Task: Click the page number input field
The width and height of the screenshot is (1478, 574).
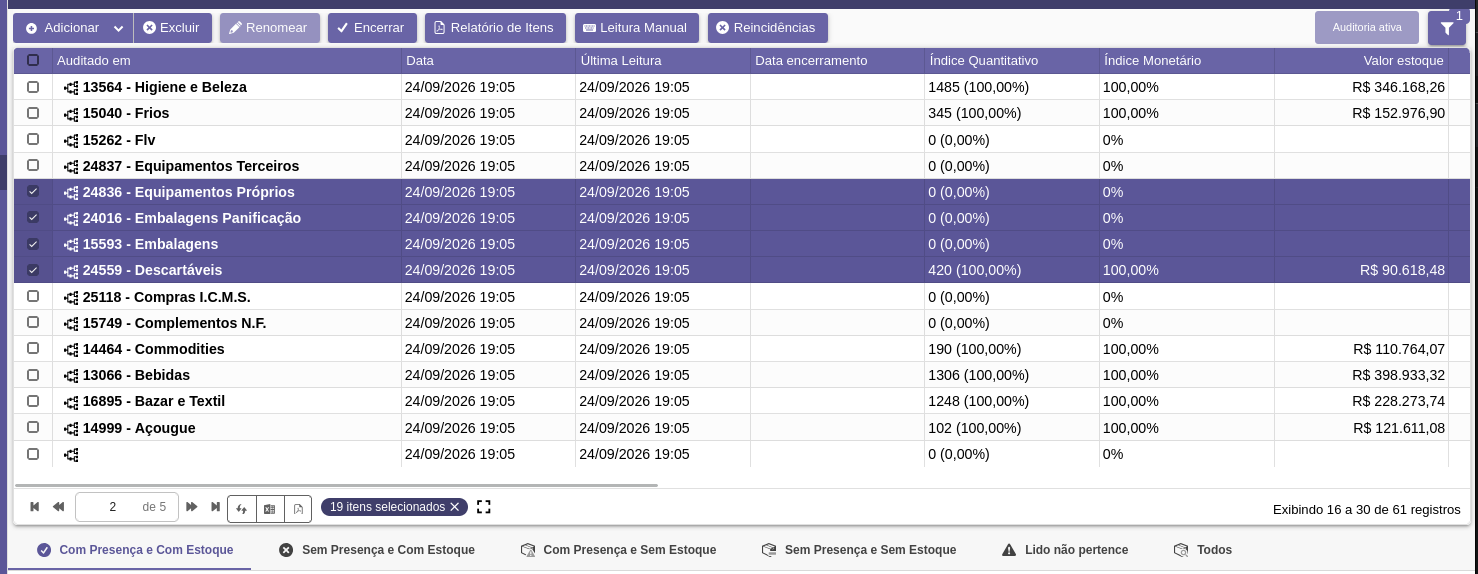Action: [113, 507]
